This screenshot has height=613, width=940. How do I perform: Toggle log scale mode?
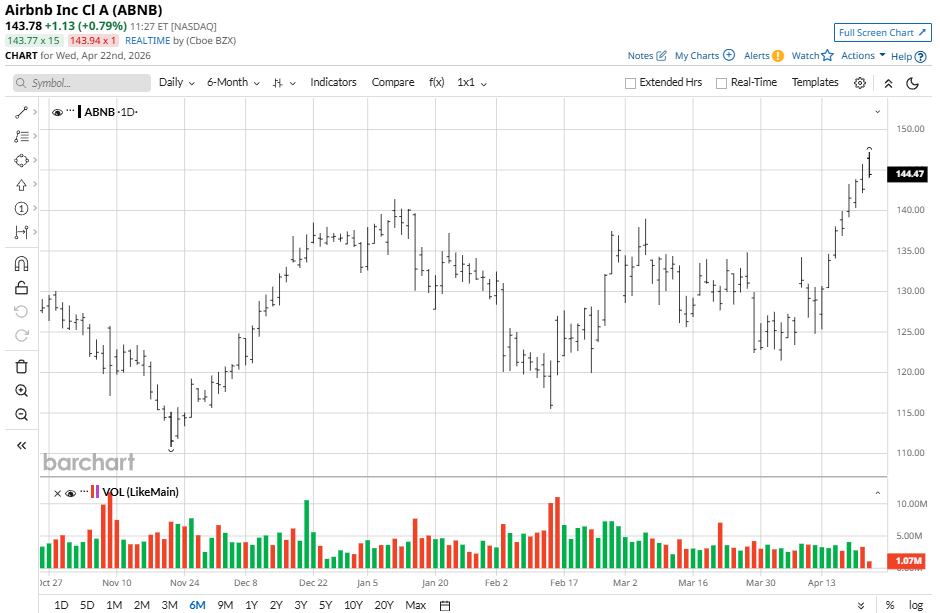tap(915, 605)
